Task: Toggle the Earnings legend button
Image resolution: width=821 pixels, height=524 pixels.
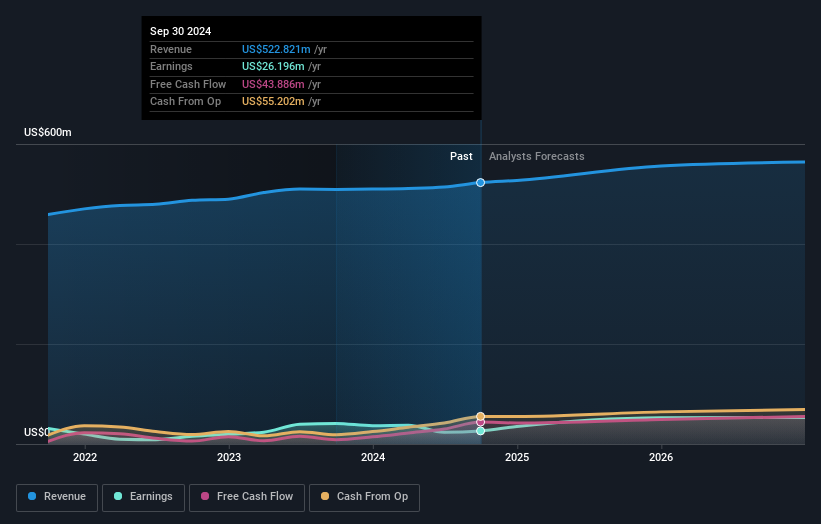Action: click(143, 497)
